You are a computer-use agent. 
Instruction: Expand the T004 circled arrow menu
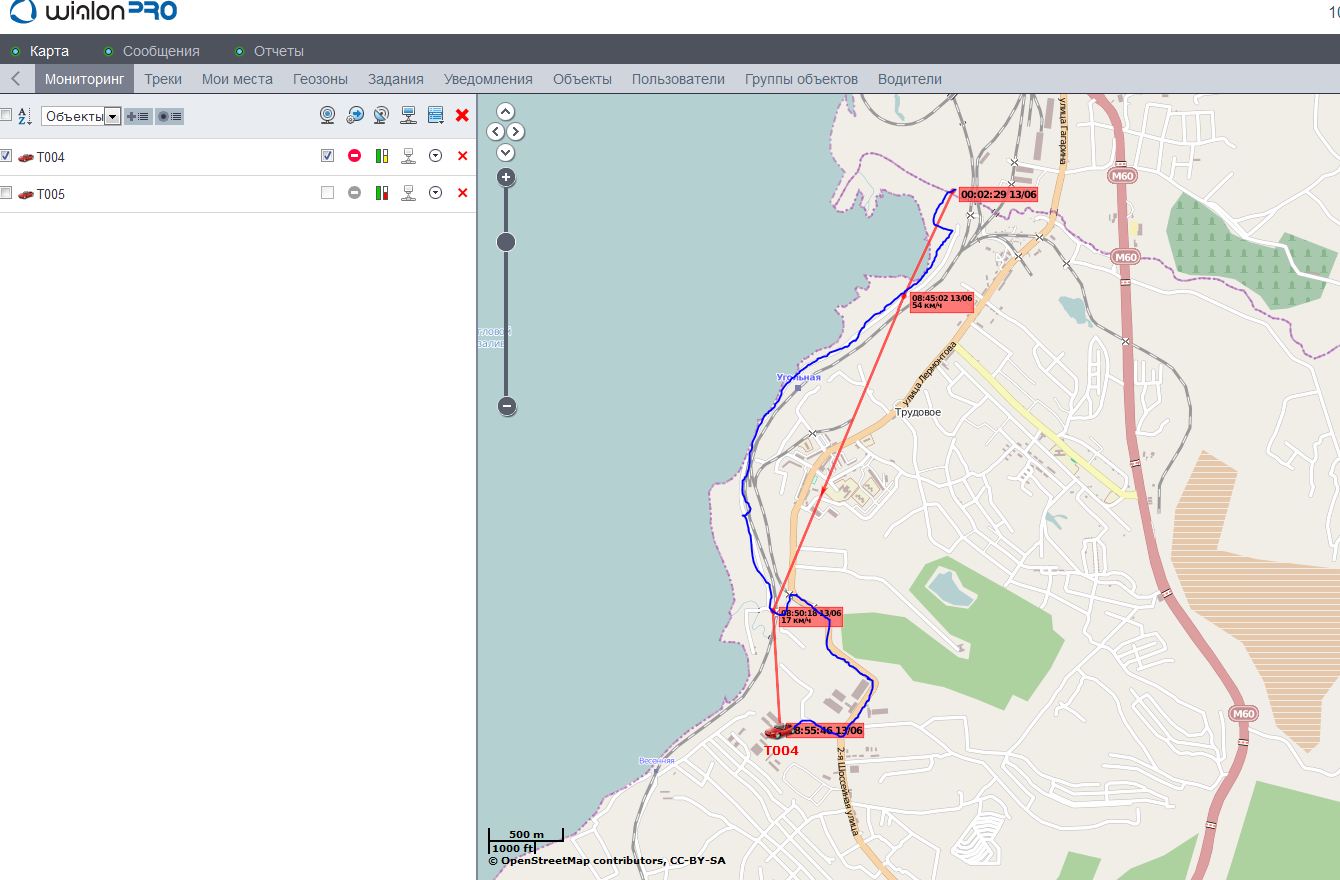(x=435, y=156)
